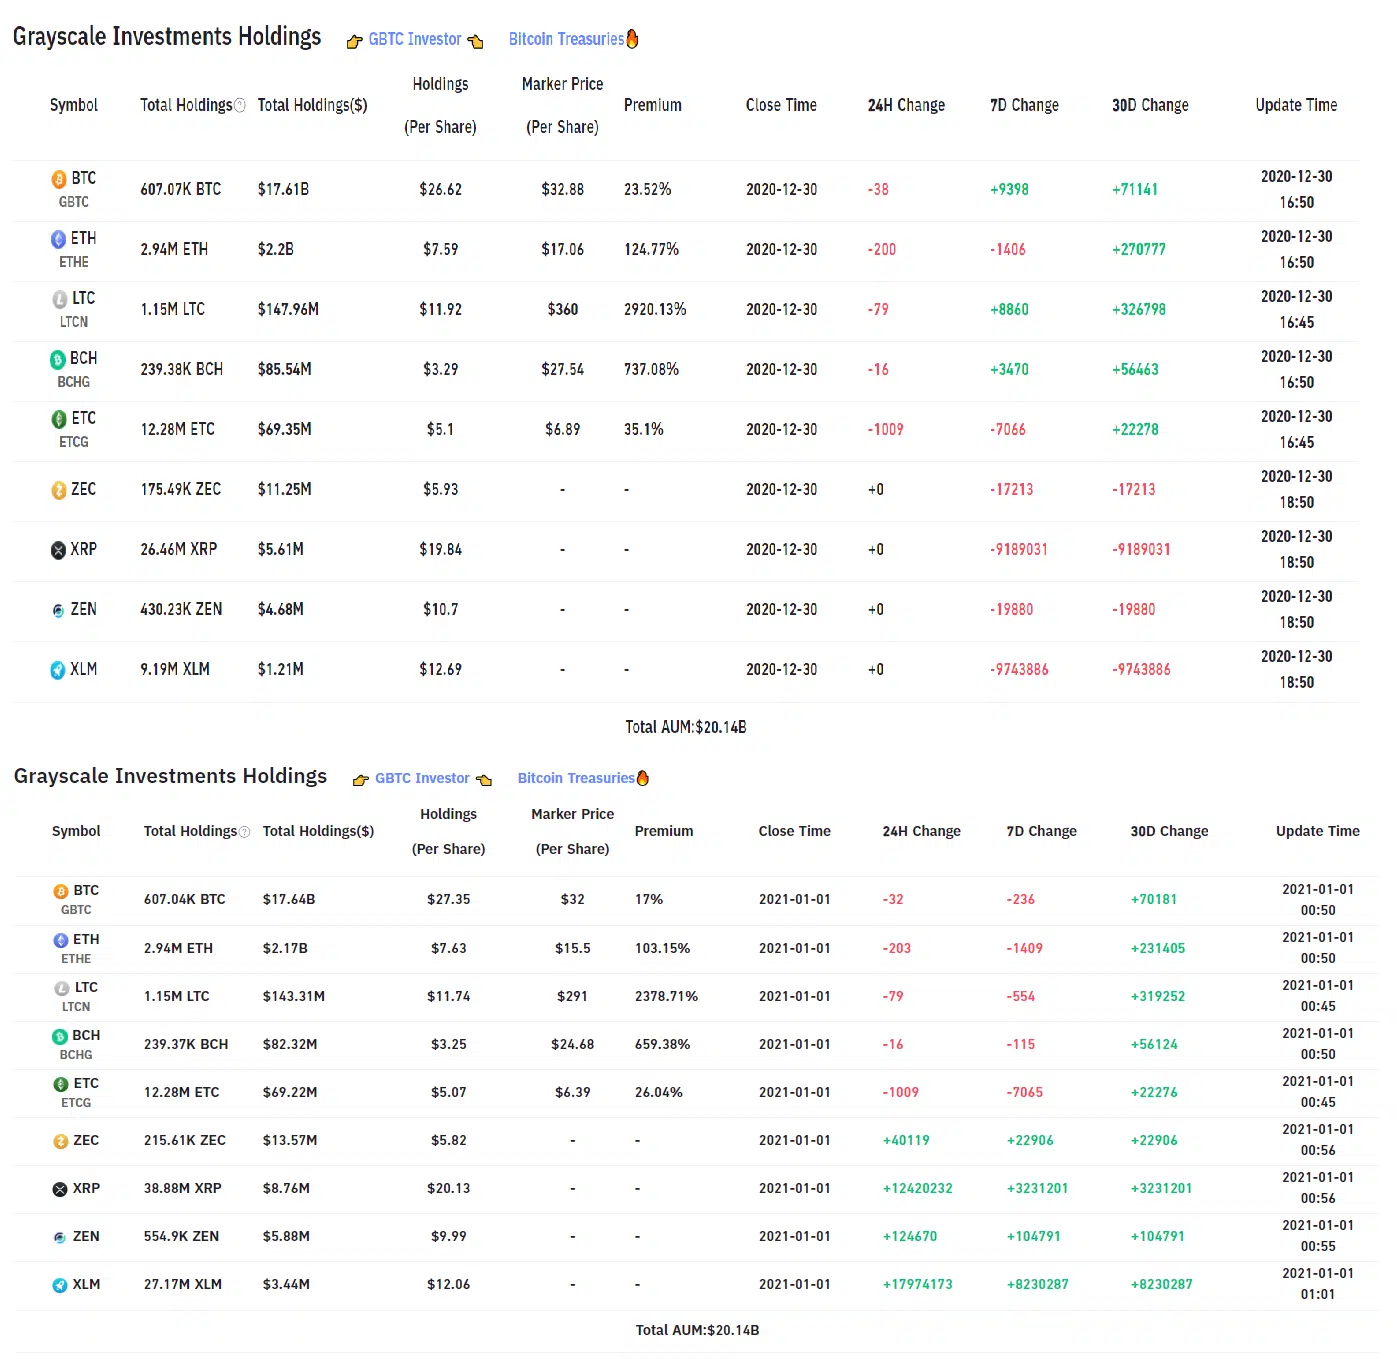Sort by Premium column in the lower table
The width and height of the screenshot is (1397, 1359).
coord(663,831)
